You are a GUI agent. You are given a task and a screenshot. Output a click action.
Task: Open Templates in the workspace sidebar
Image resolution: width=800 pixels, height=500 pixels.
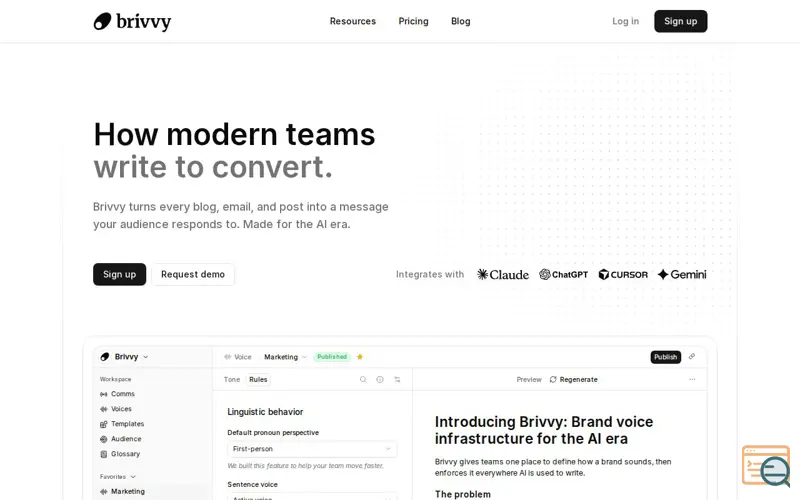(122, 424)
